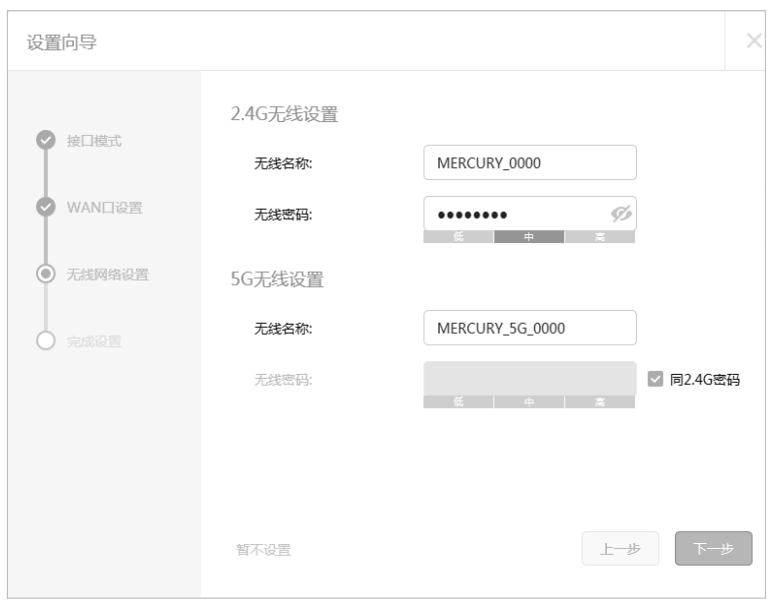Click the disabled 5G 无线密码 field
773x609 pixels.
click(530, 379)
